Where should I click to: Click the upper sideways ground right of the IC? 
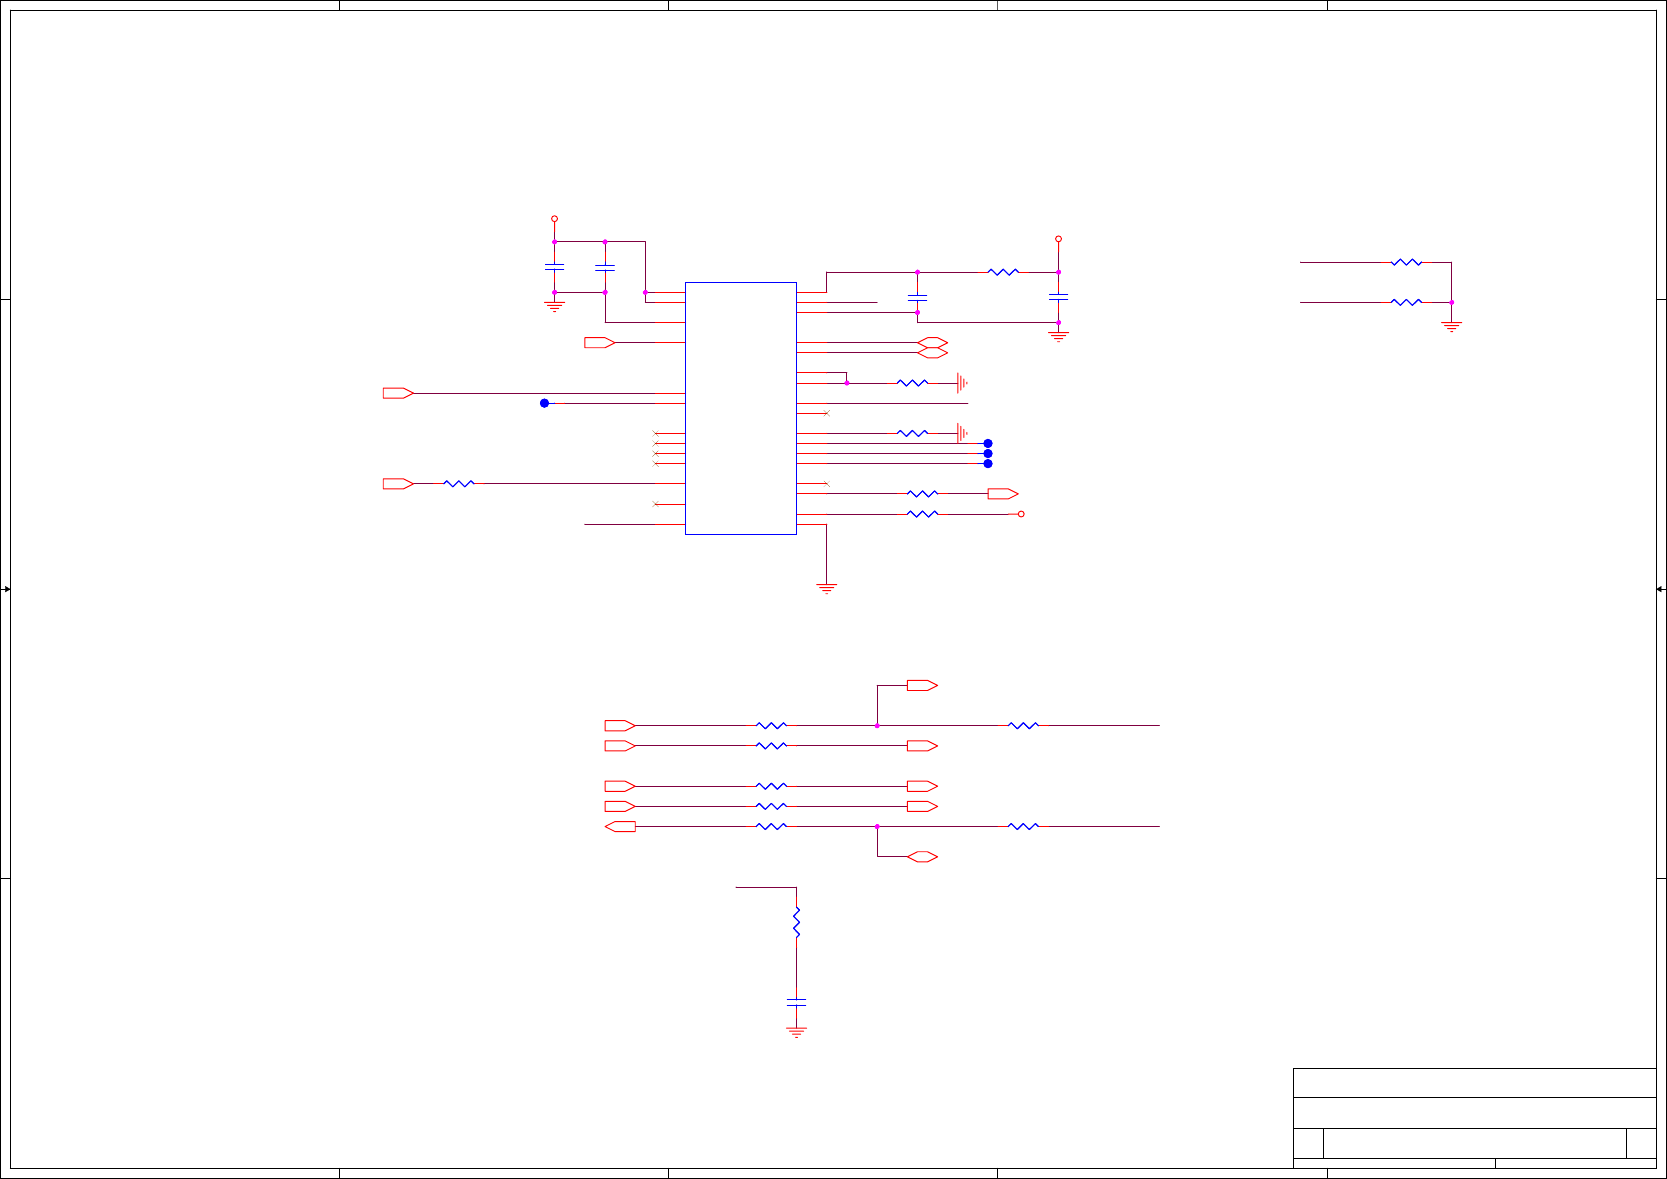point(962,383)
